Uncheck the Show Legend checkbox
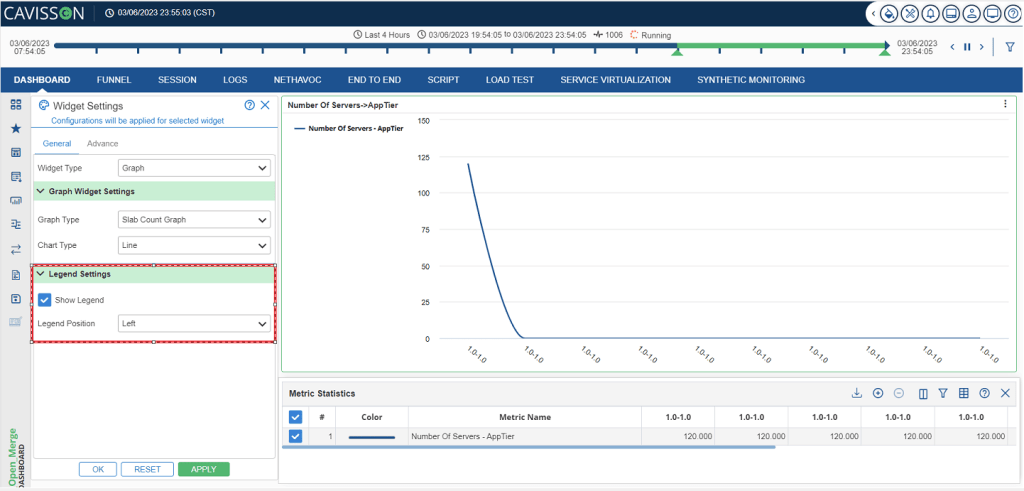Screen dimensions: 1024x491 pyautogui.click(x=44, y=300)
